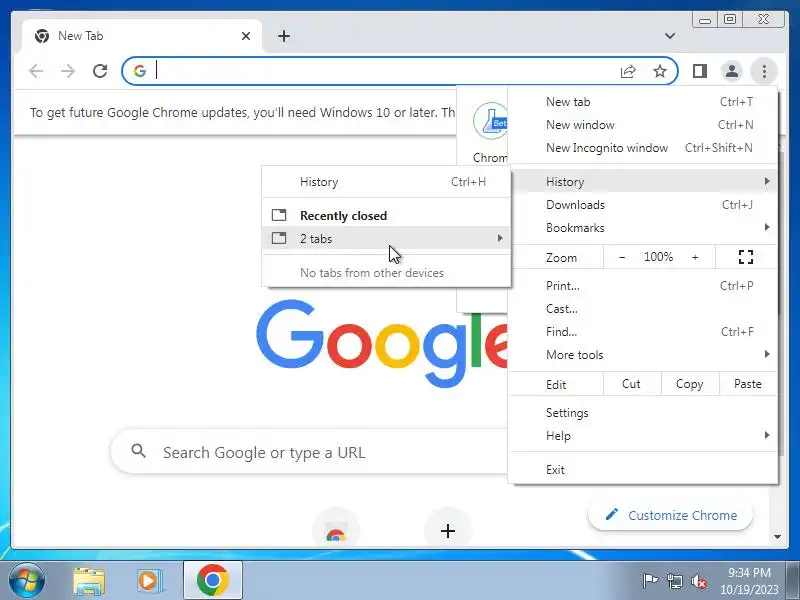Image resolution: width=800 pixels, height=600 pixels.
Task: Click the muted volume tray icon
Action: click(x=699, y=581)
